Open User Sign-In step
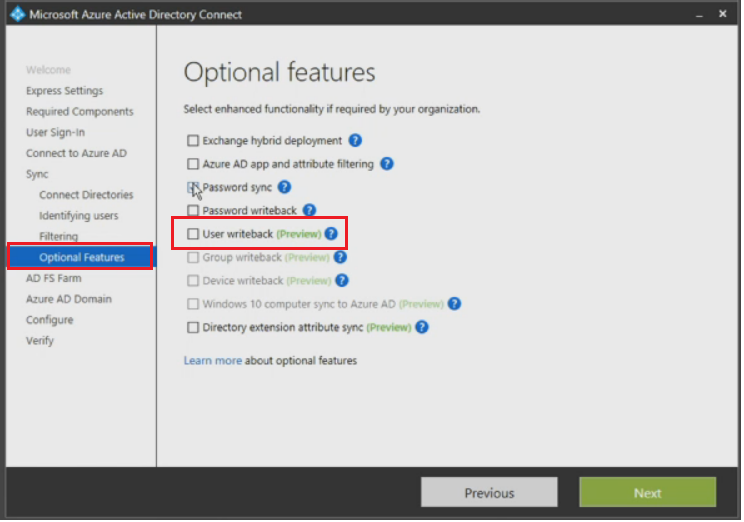Viewport: 744px width, 522px height. (x=56, y=132)
